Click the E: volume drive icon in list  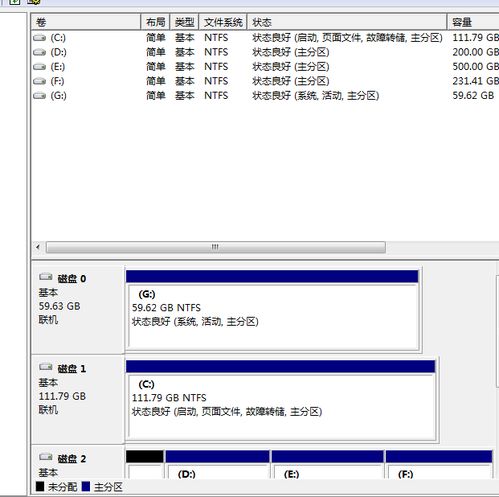39,67
